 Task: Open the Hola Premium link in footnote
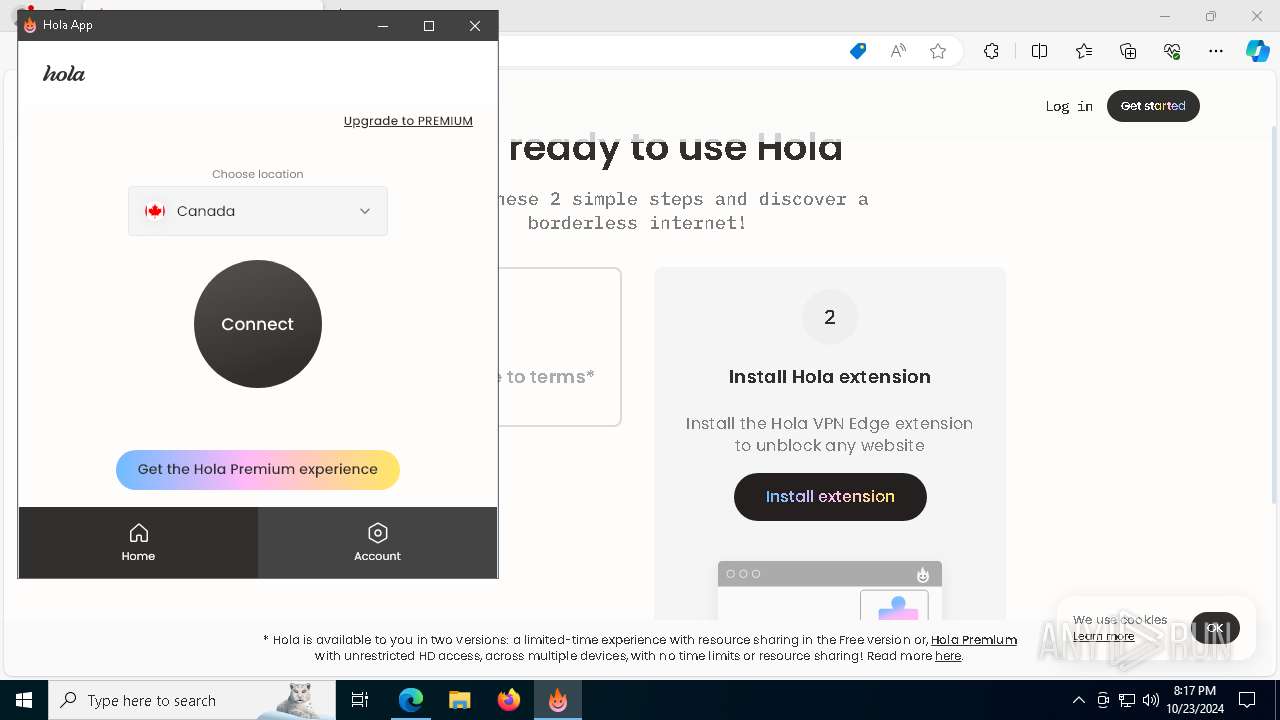pos(974,640)
